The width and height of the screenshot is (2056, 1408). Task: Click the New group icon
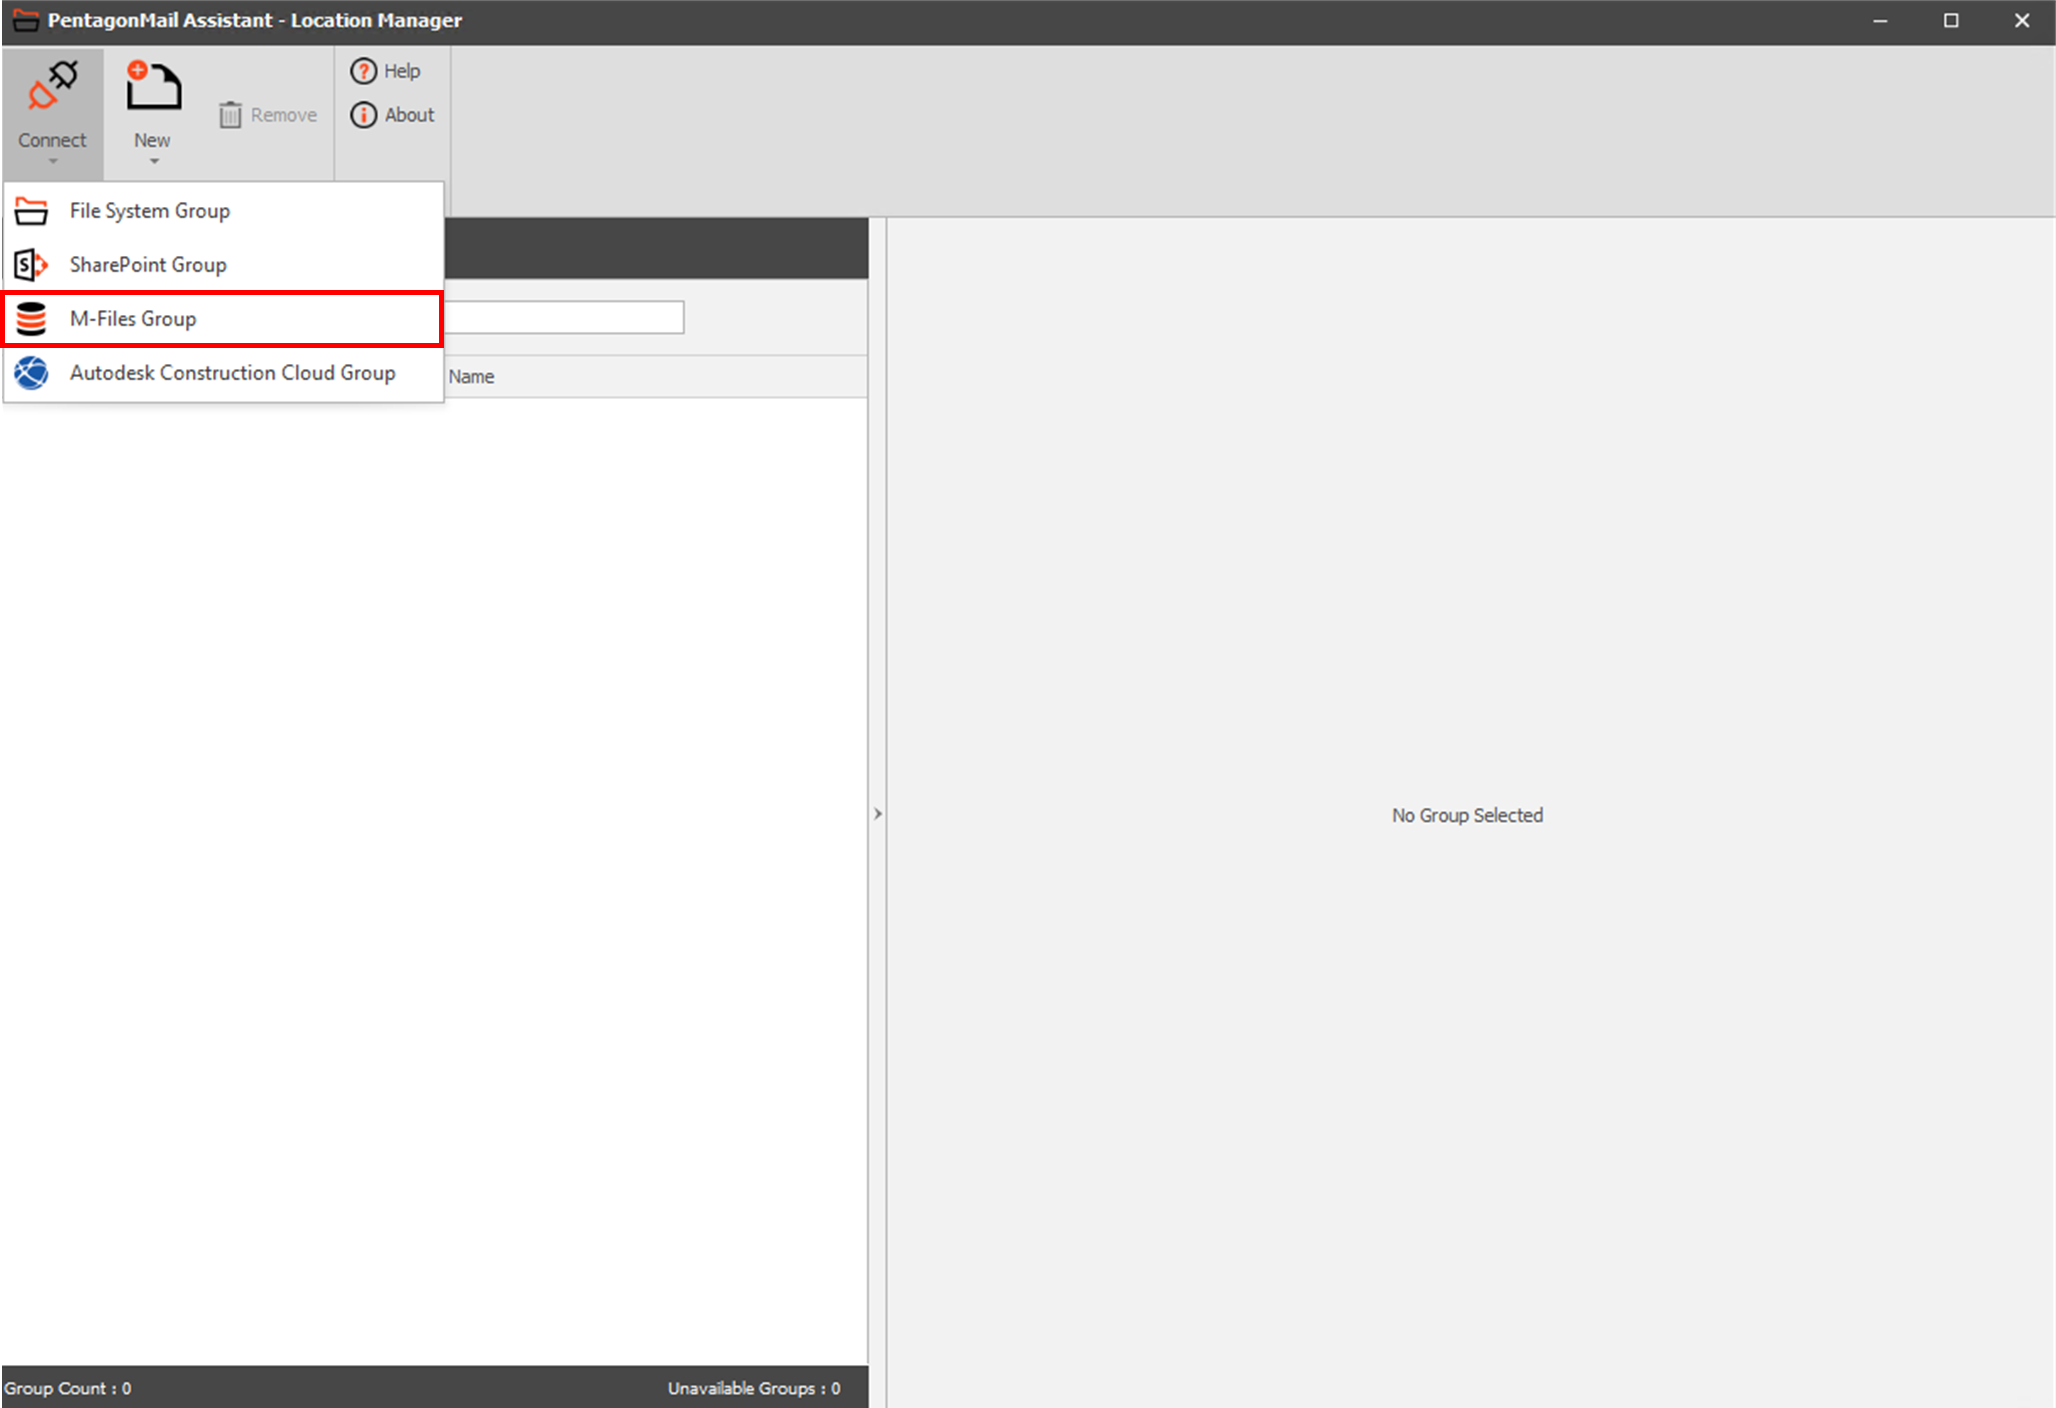pyautogui.click(x=152, y=86)
